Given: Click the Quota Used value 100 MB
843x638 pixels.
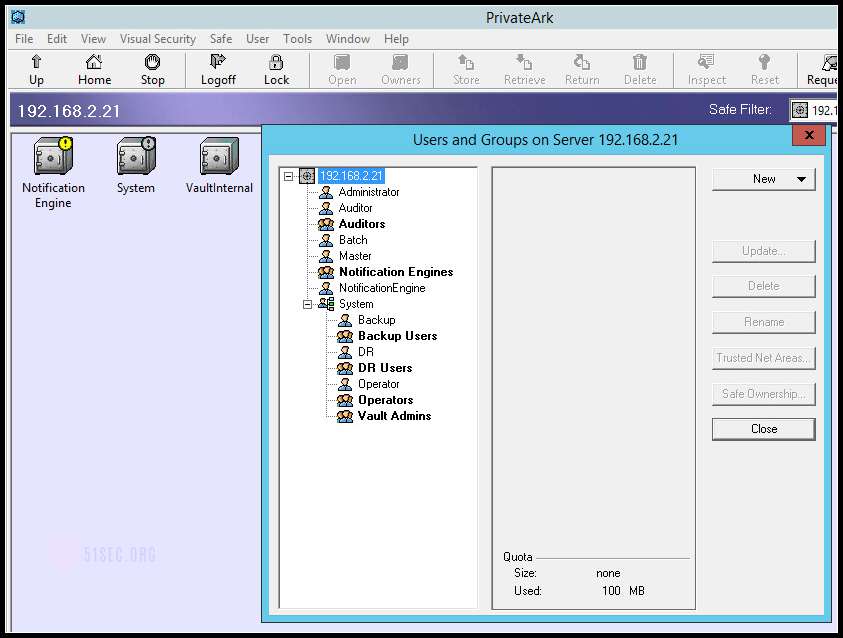Looking at the screenshot, I should coord(623,591).
